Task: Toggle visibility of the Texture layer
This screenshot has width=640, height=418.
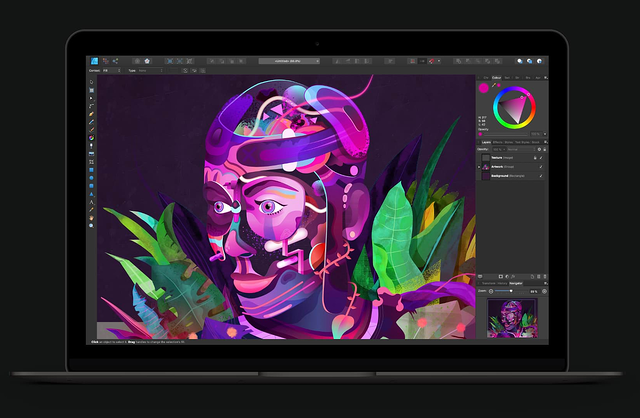Action: [x=542, y=158]
